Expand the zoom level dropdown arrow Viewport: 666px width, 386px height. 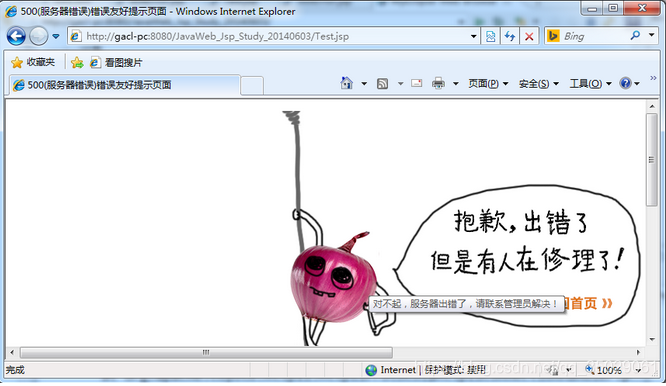(638, 371)
